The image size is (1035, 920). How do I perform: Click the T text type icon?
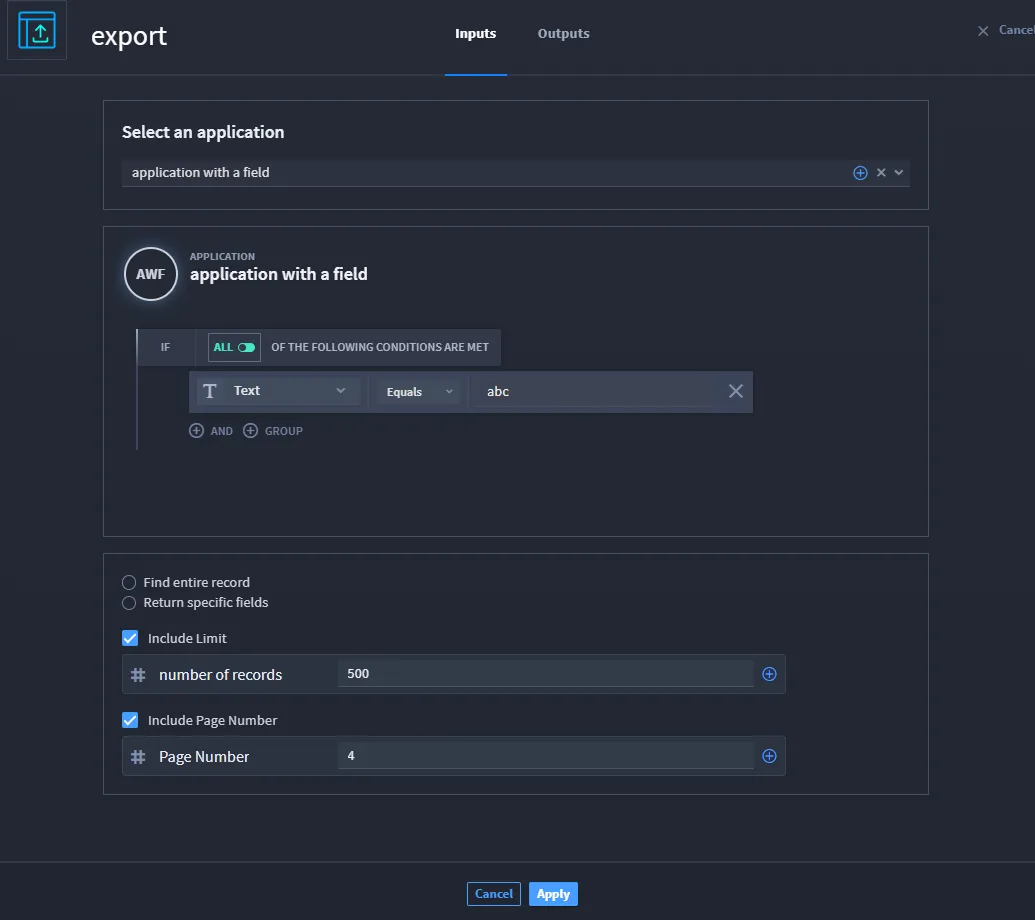[x=210, y=391]
